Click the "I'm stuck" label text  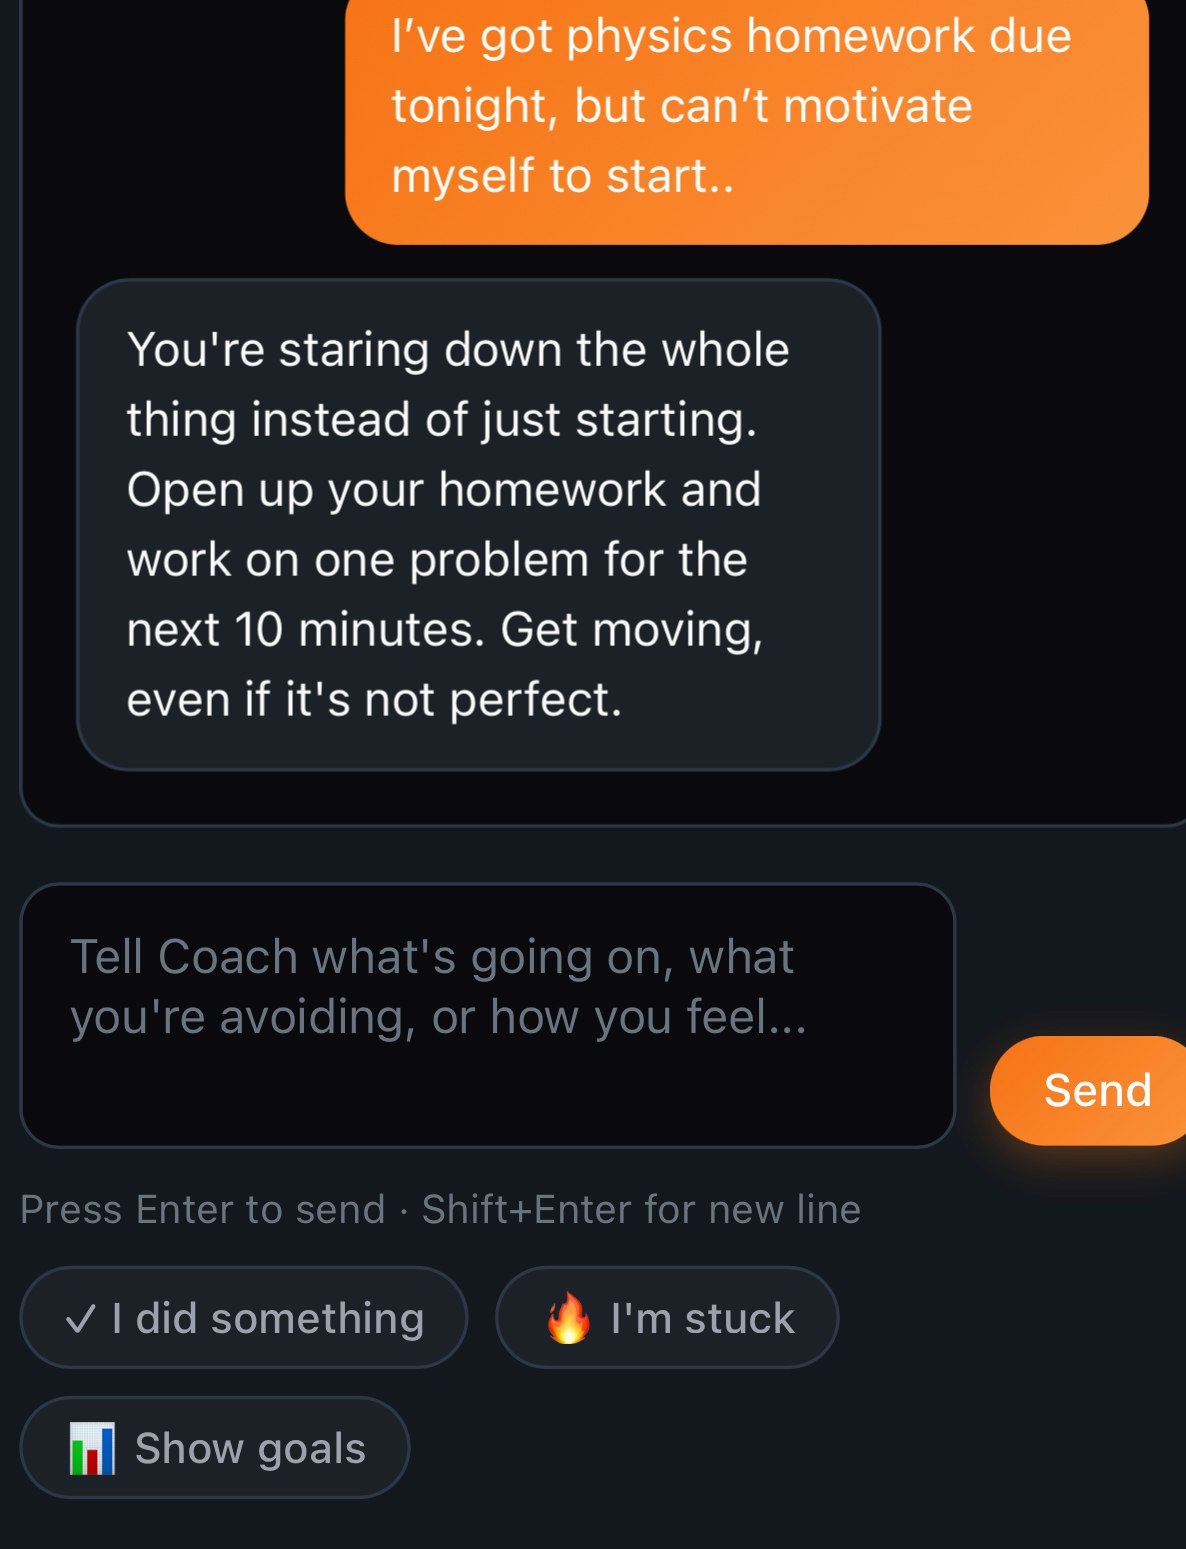(x=700, y=1318)
